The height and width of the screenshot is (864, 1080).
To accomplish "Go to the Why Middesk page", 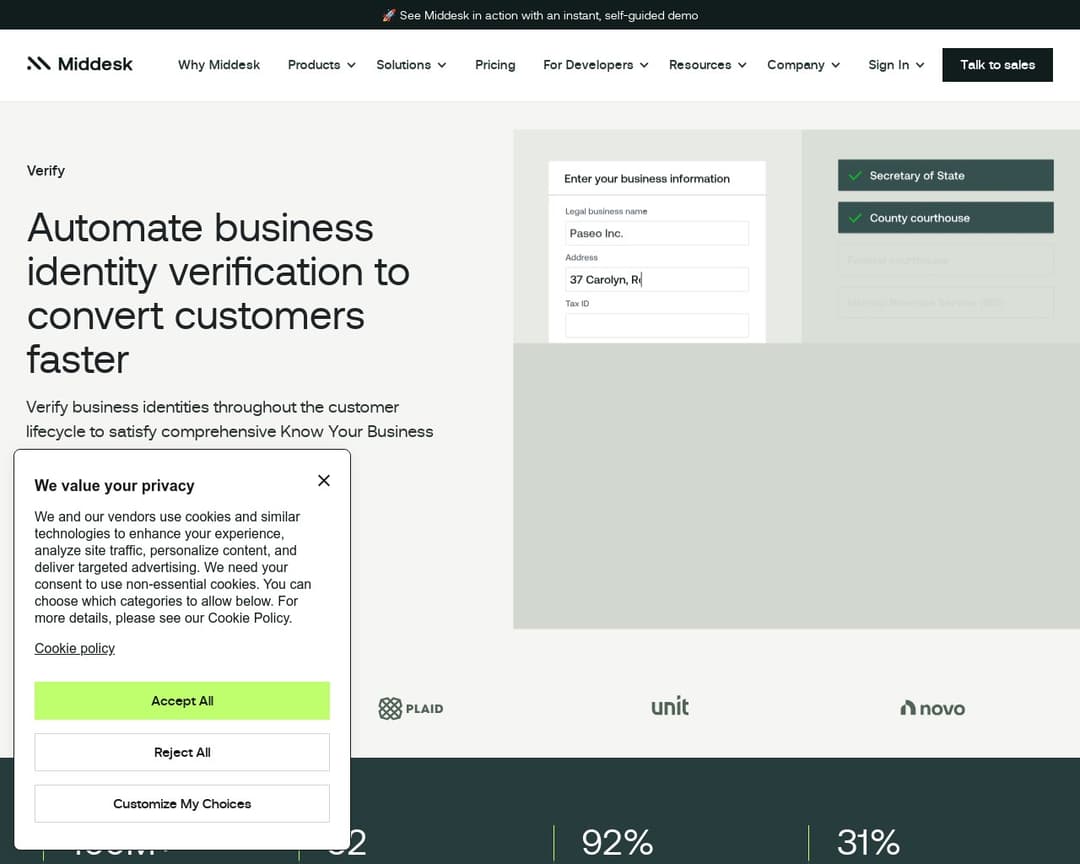I will (x=219, y=65).
